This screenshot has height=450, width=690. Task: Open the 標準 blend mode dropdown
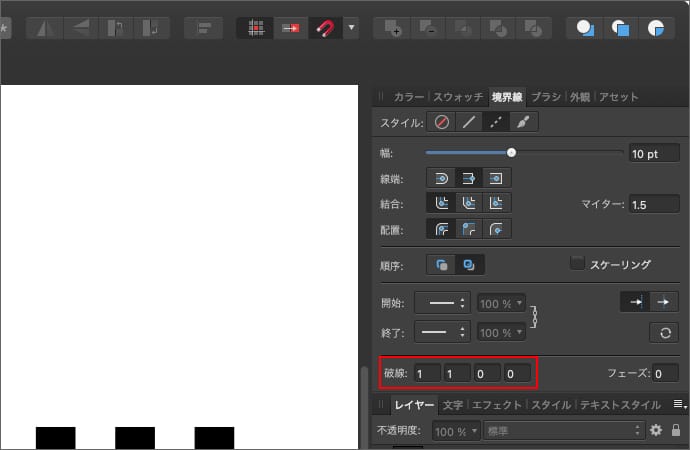click(x=562, y=430)
